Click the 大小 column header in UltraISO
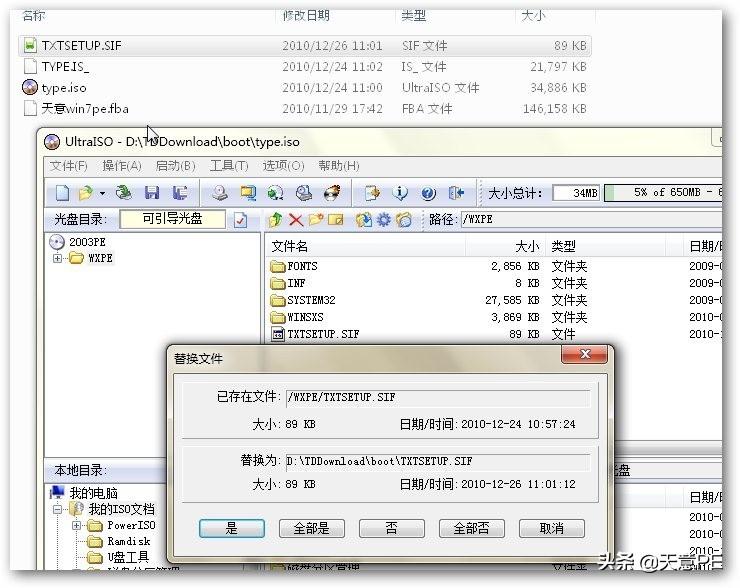The image size is (740, 588). tap(505, 246)
